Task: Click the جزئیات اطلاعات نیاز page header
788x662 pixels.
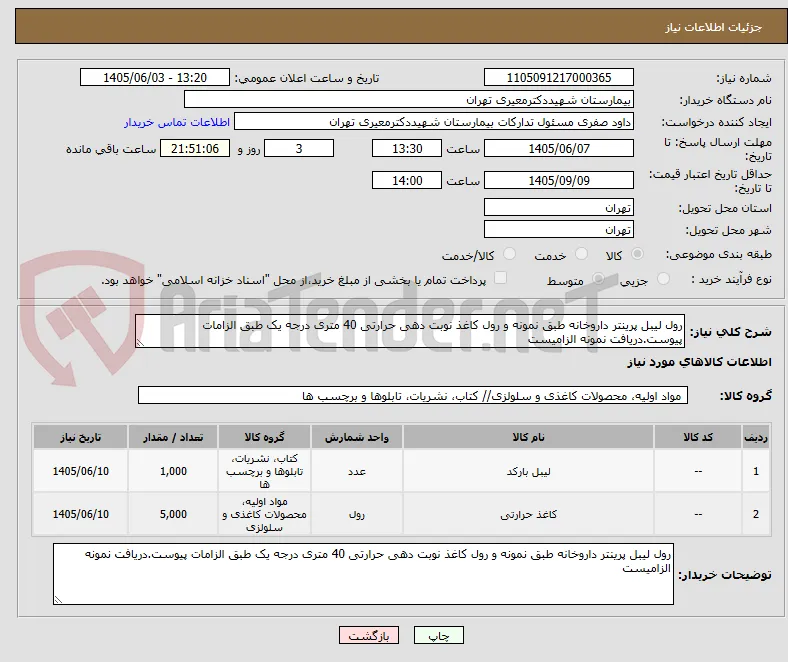Action: tap(713, 27)
